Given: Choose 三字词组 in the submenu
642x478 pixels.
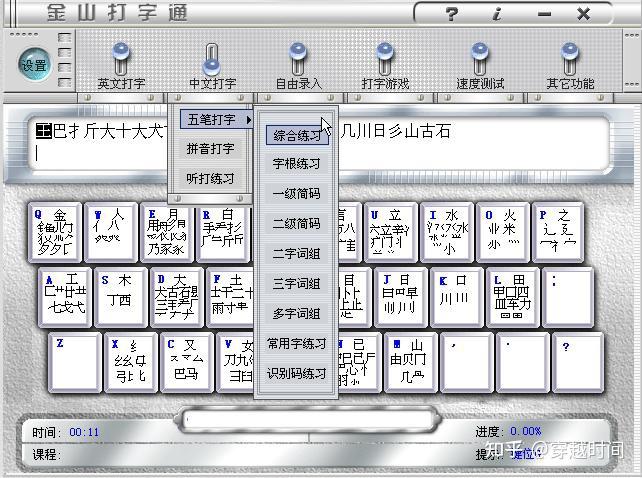Looking at the screenshot, I should tap(297, 284).
